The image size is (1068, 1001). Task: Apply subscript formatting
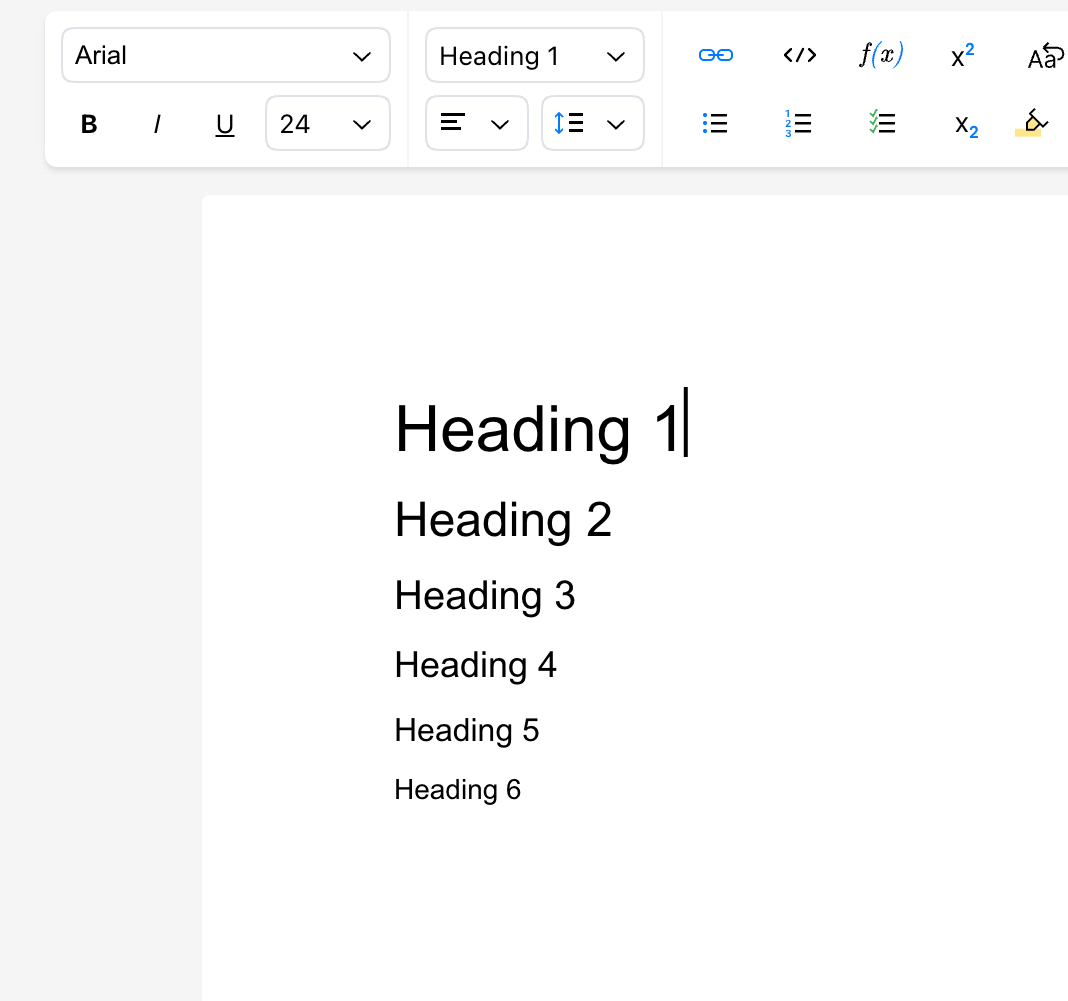tap(966, 125)
